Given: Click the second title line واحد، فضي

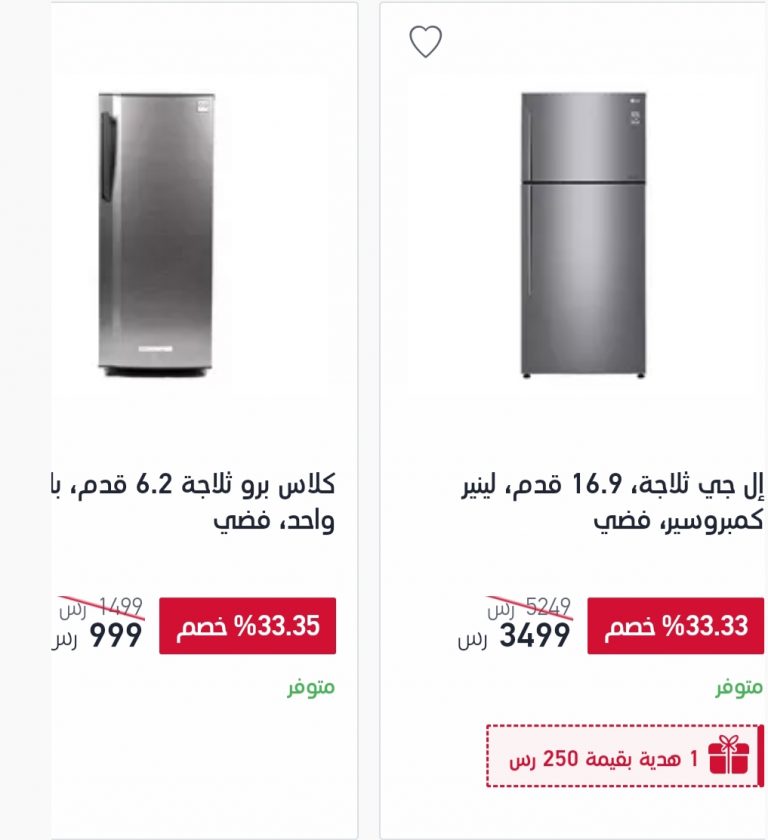Looking at the screenshot, I should point(274,520).
